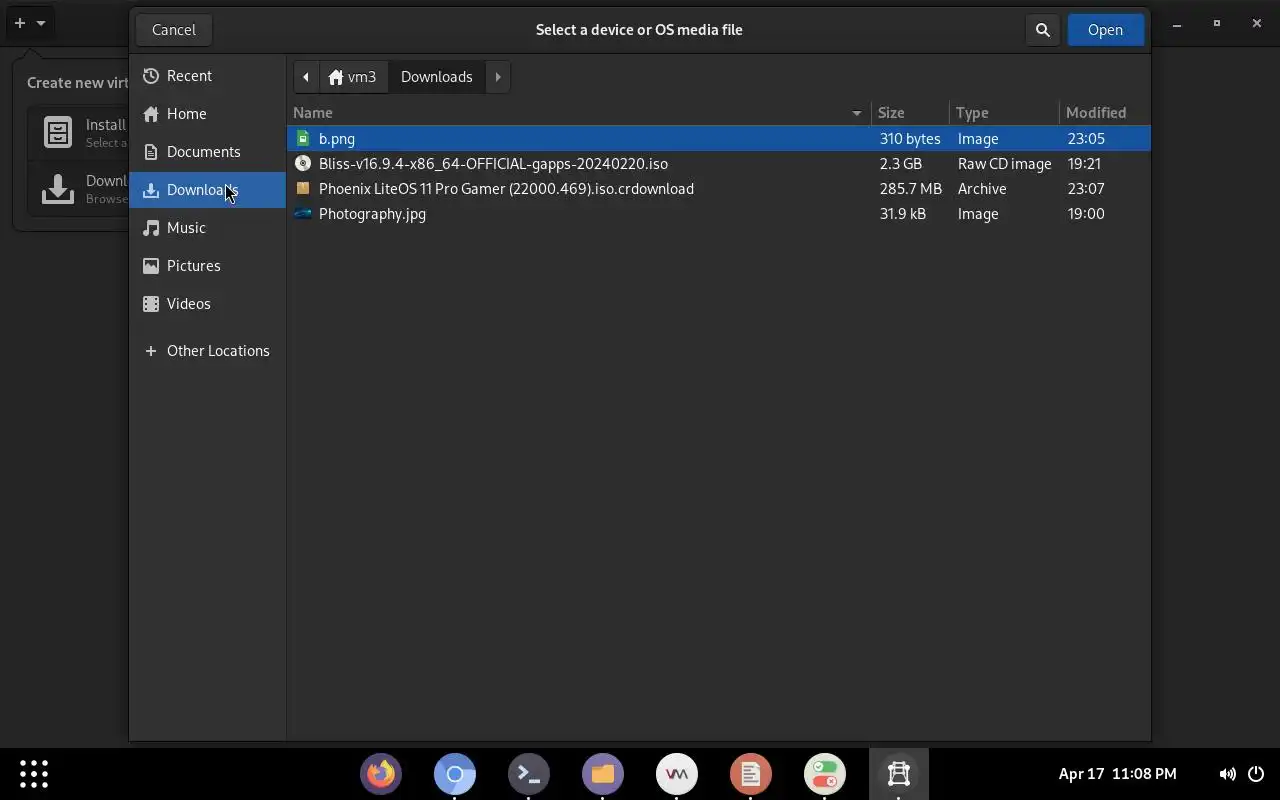Select the Phoenix LiteOS crdownload file
Viewport: 1280px width, 800px height.
click(x=719, y=189)
